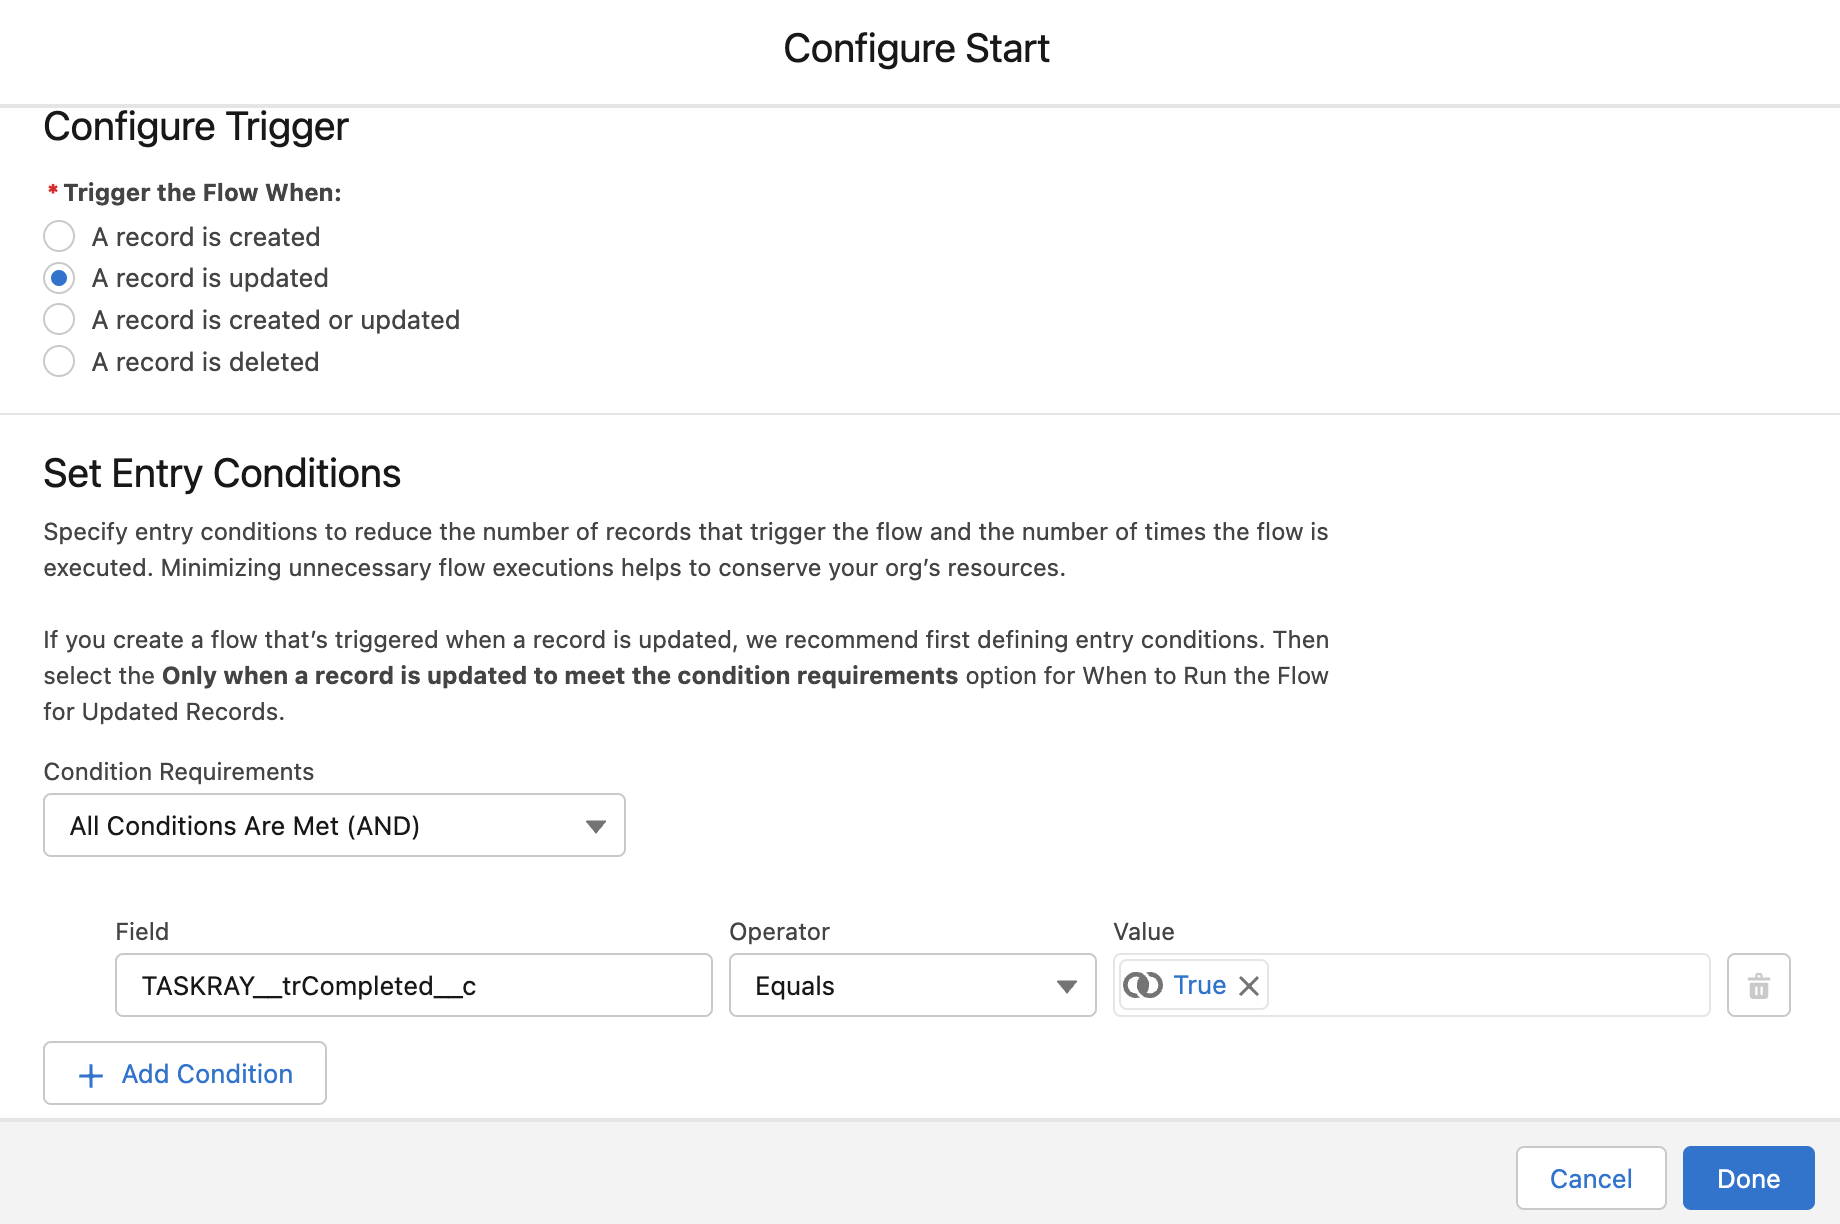Choose Equals in the Operator combo box

coord(911,986)
